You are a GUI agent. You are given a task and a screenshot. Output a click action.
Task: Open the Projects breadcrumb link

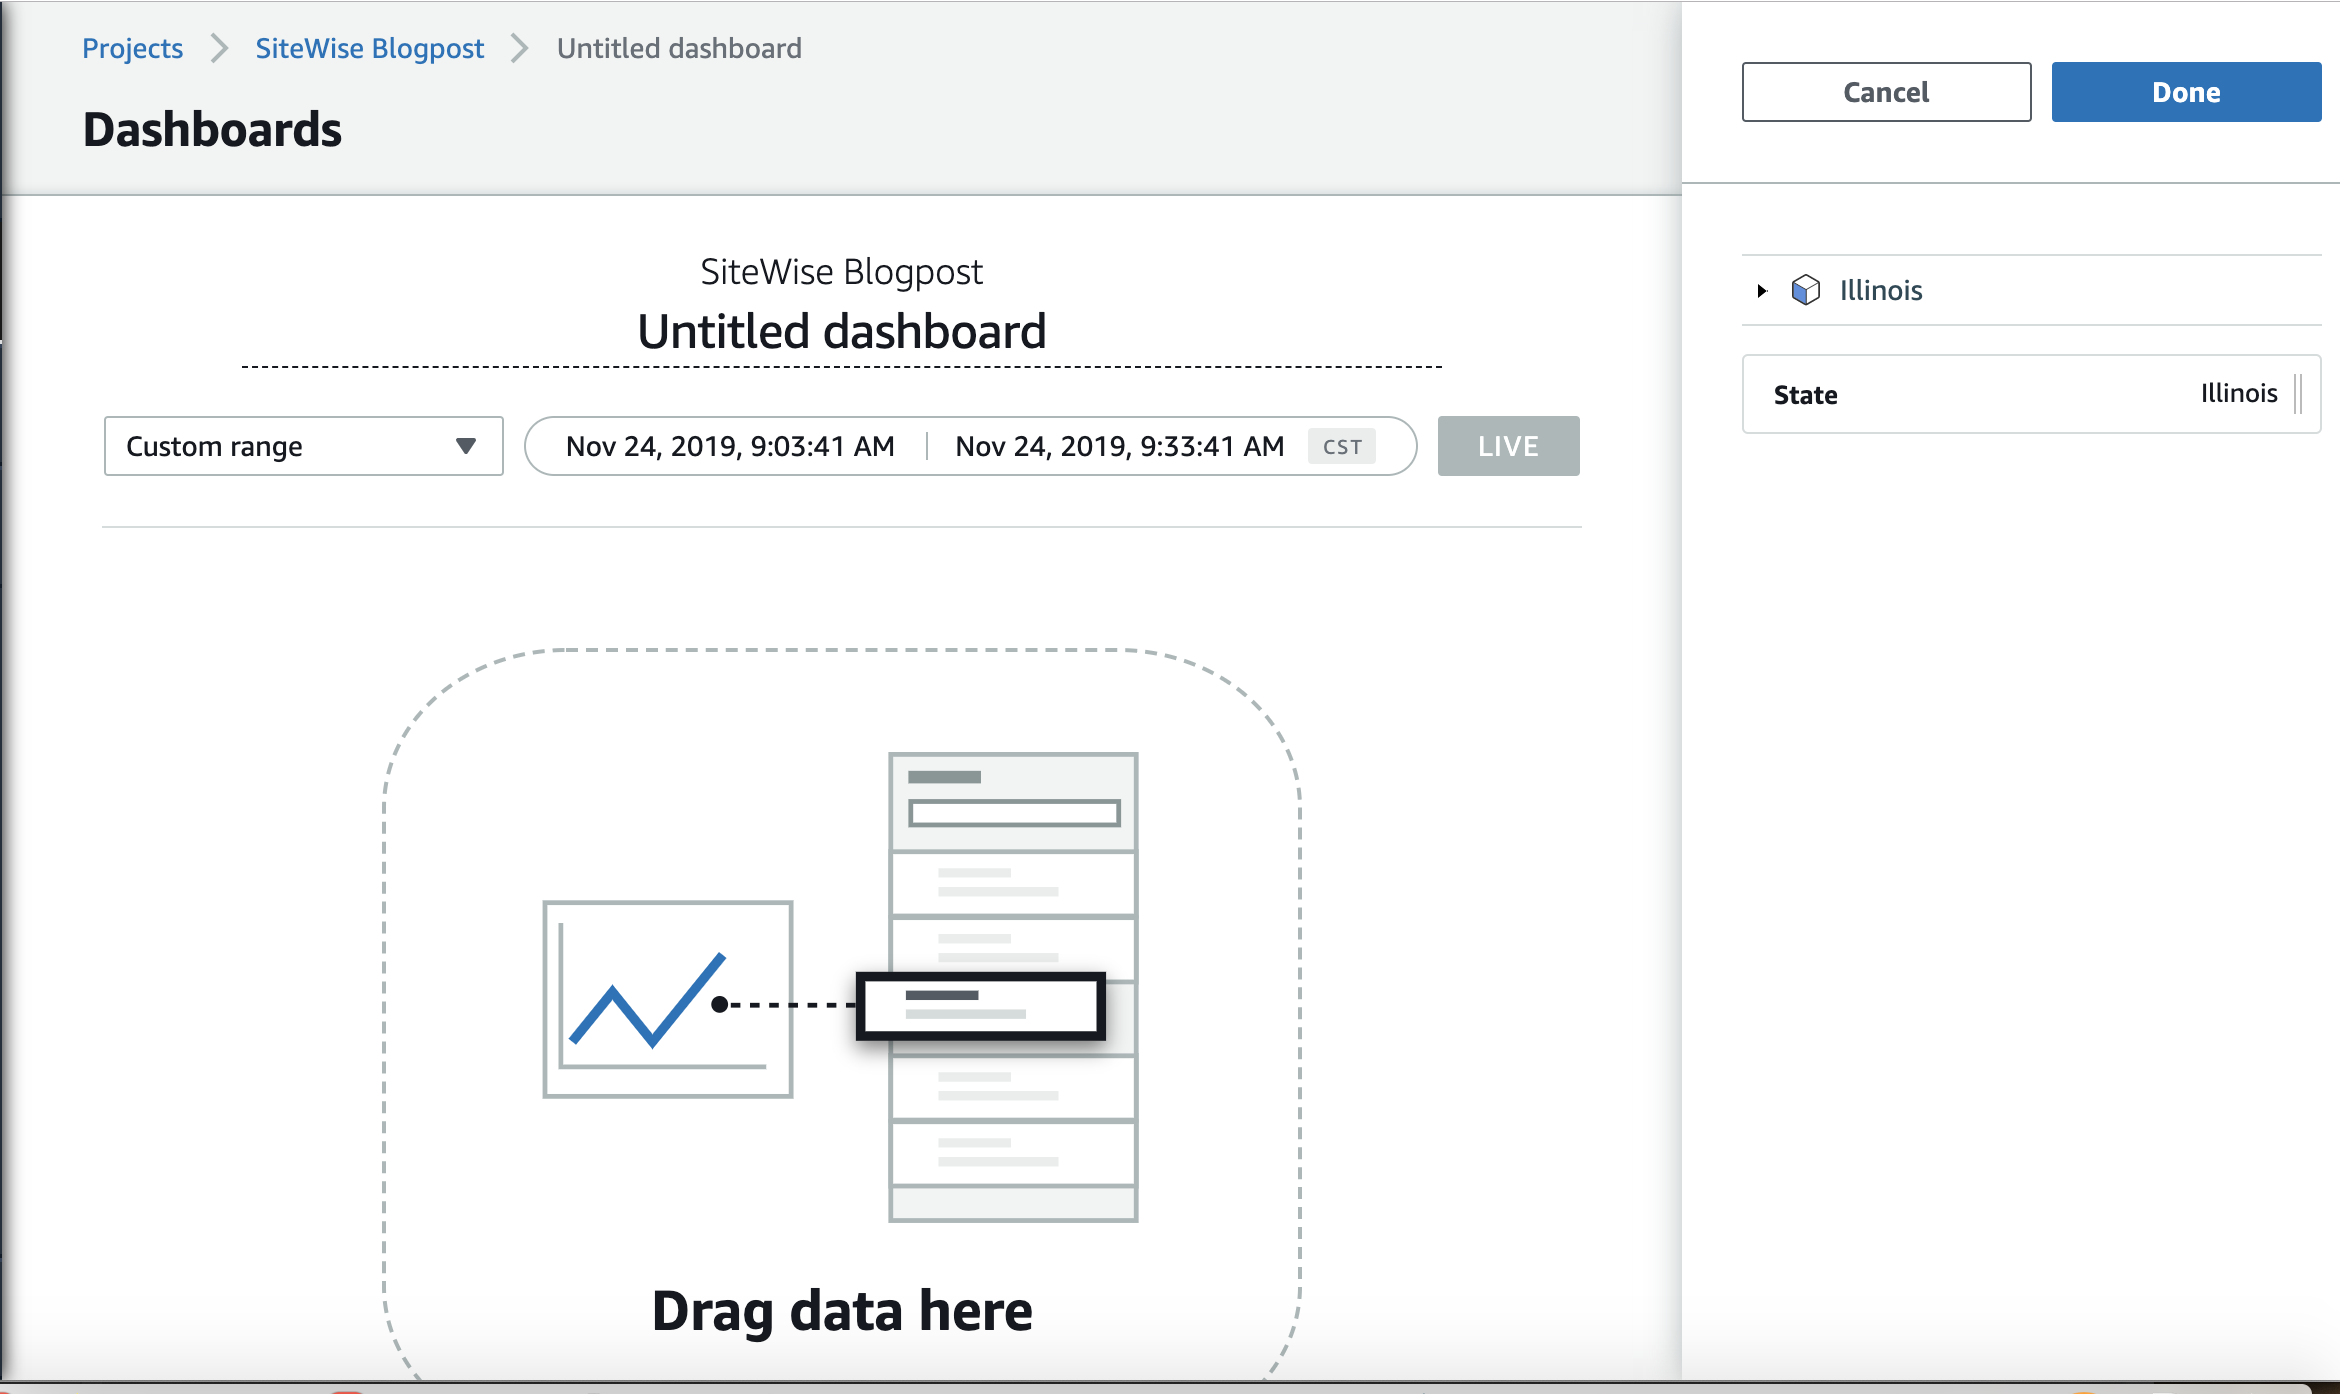[132, 48]
